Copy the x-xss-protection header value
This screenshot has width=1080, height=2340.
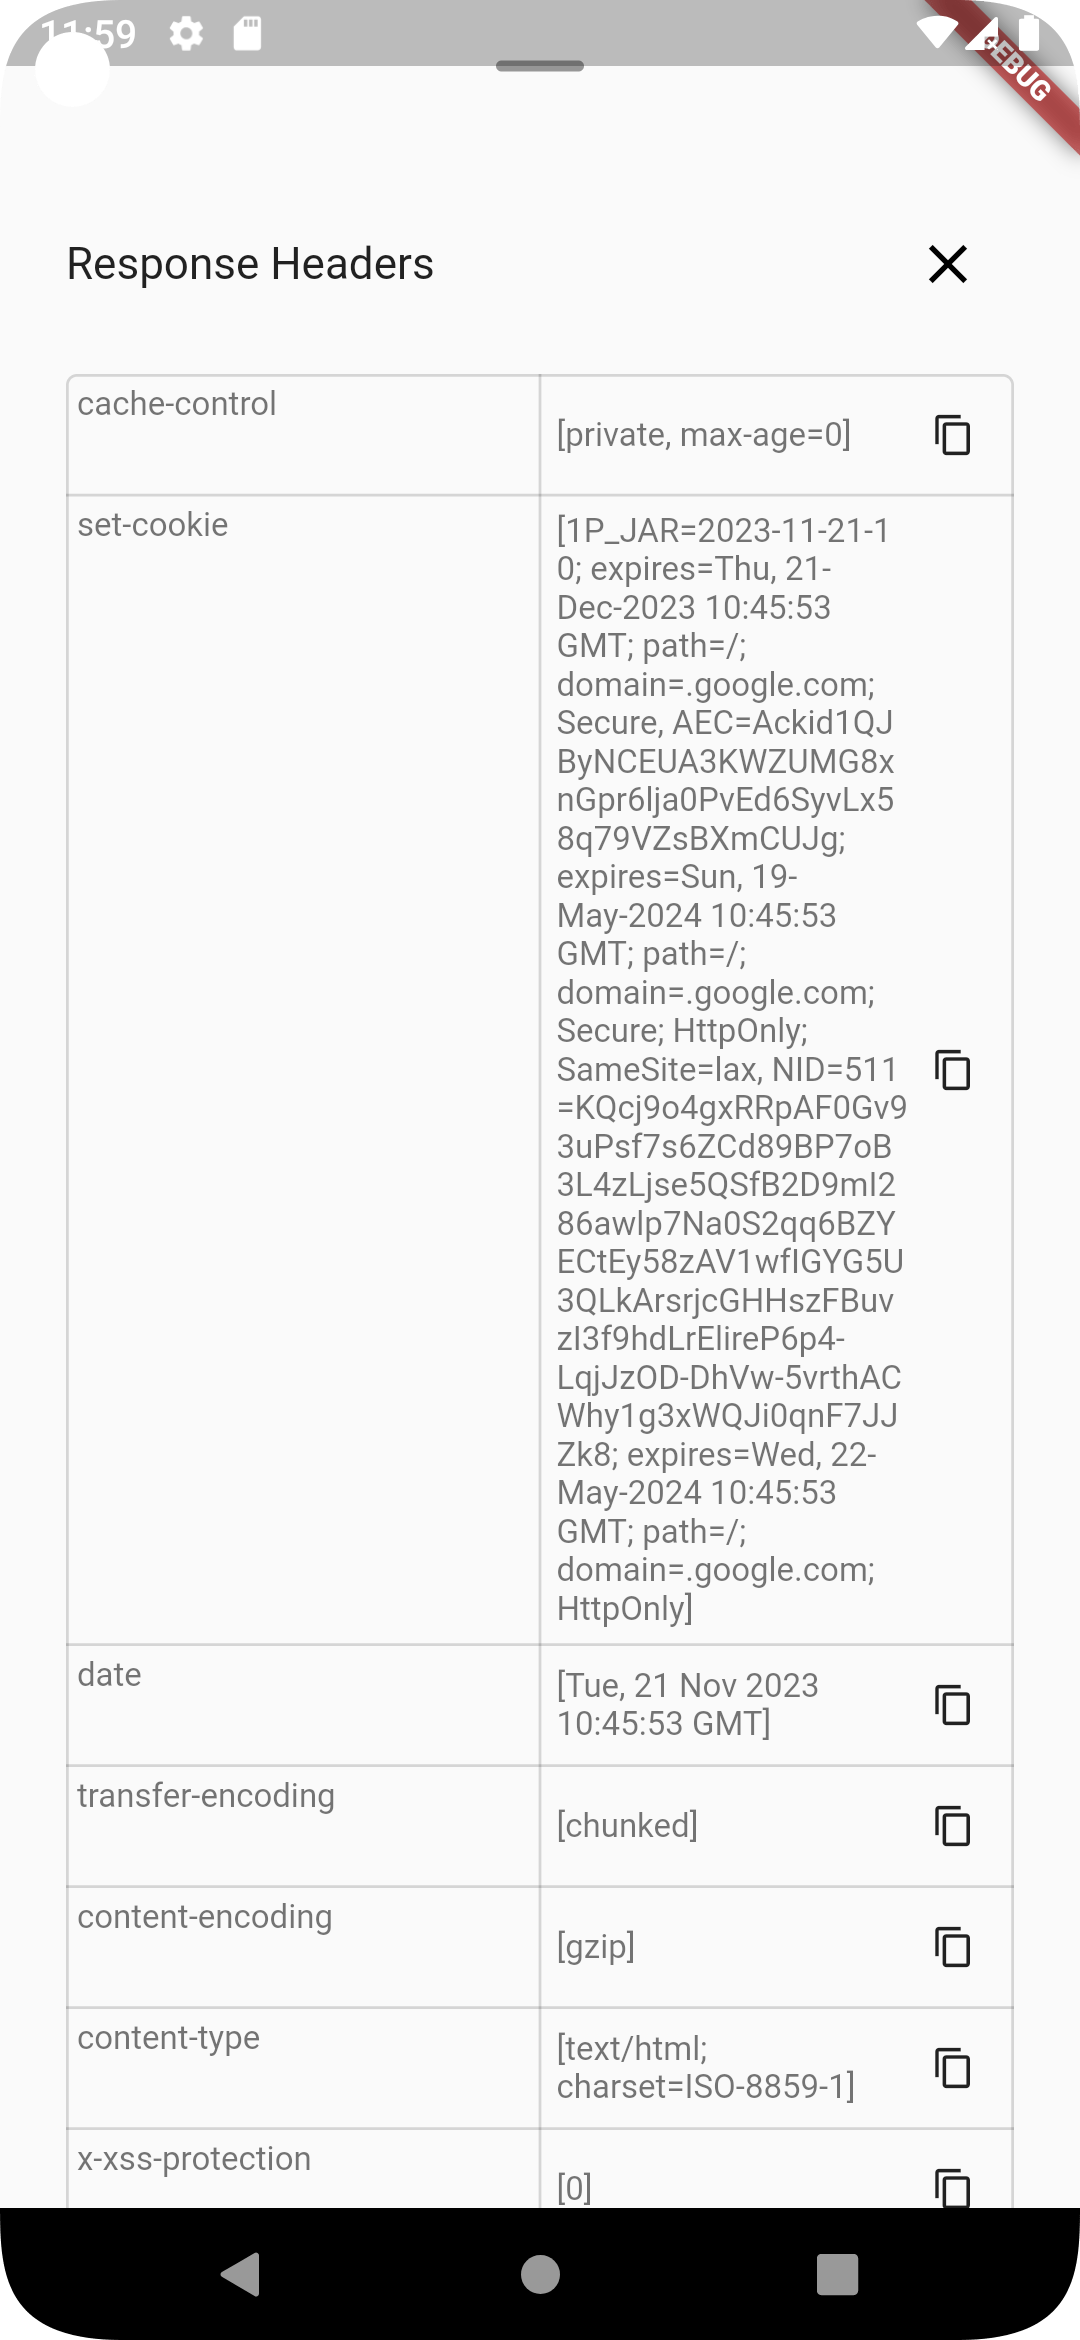pos(952,2188)
